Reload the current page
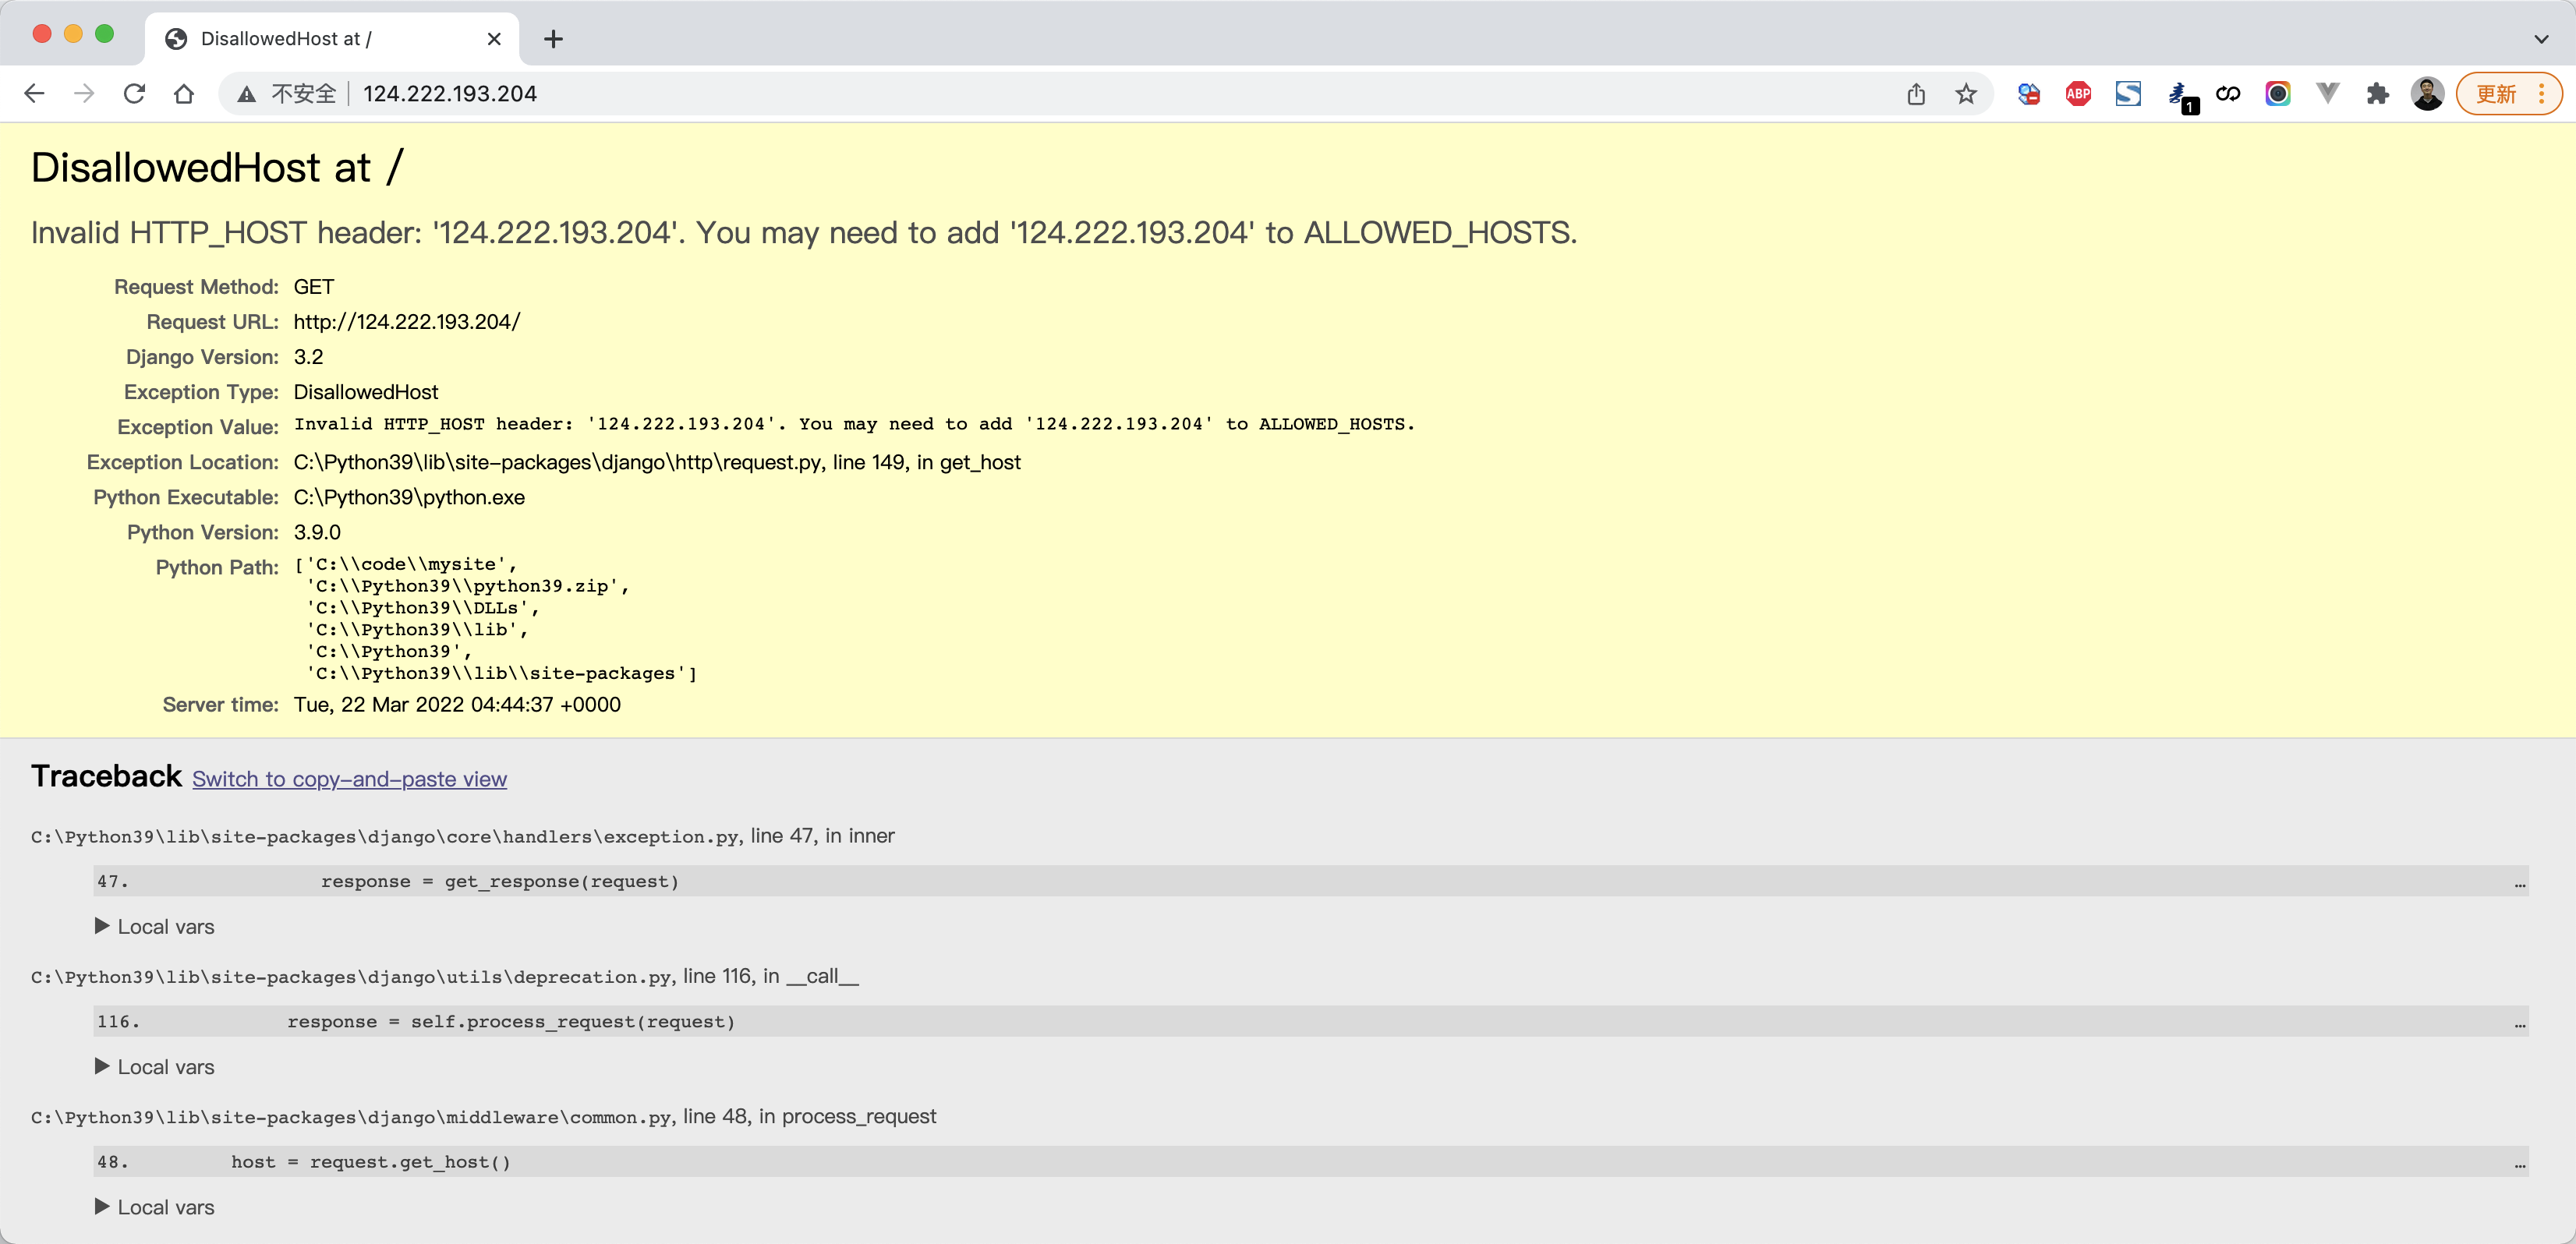This screenshot has height=1244, width=2576. (x=134, y=94)
